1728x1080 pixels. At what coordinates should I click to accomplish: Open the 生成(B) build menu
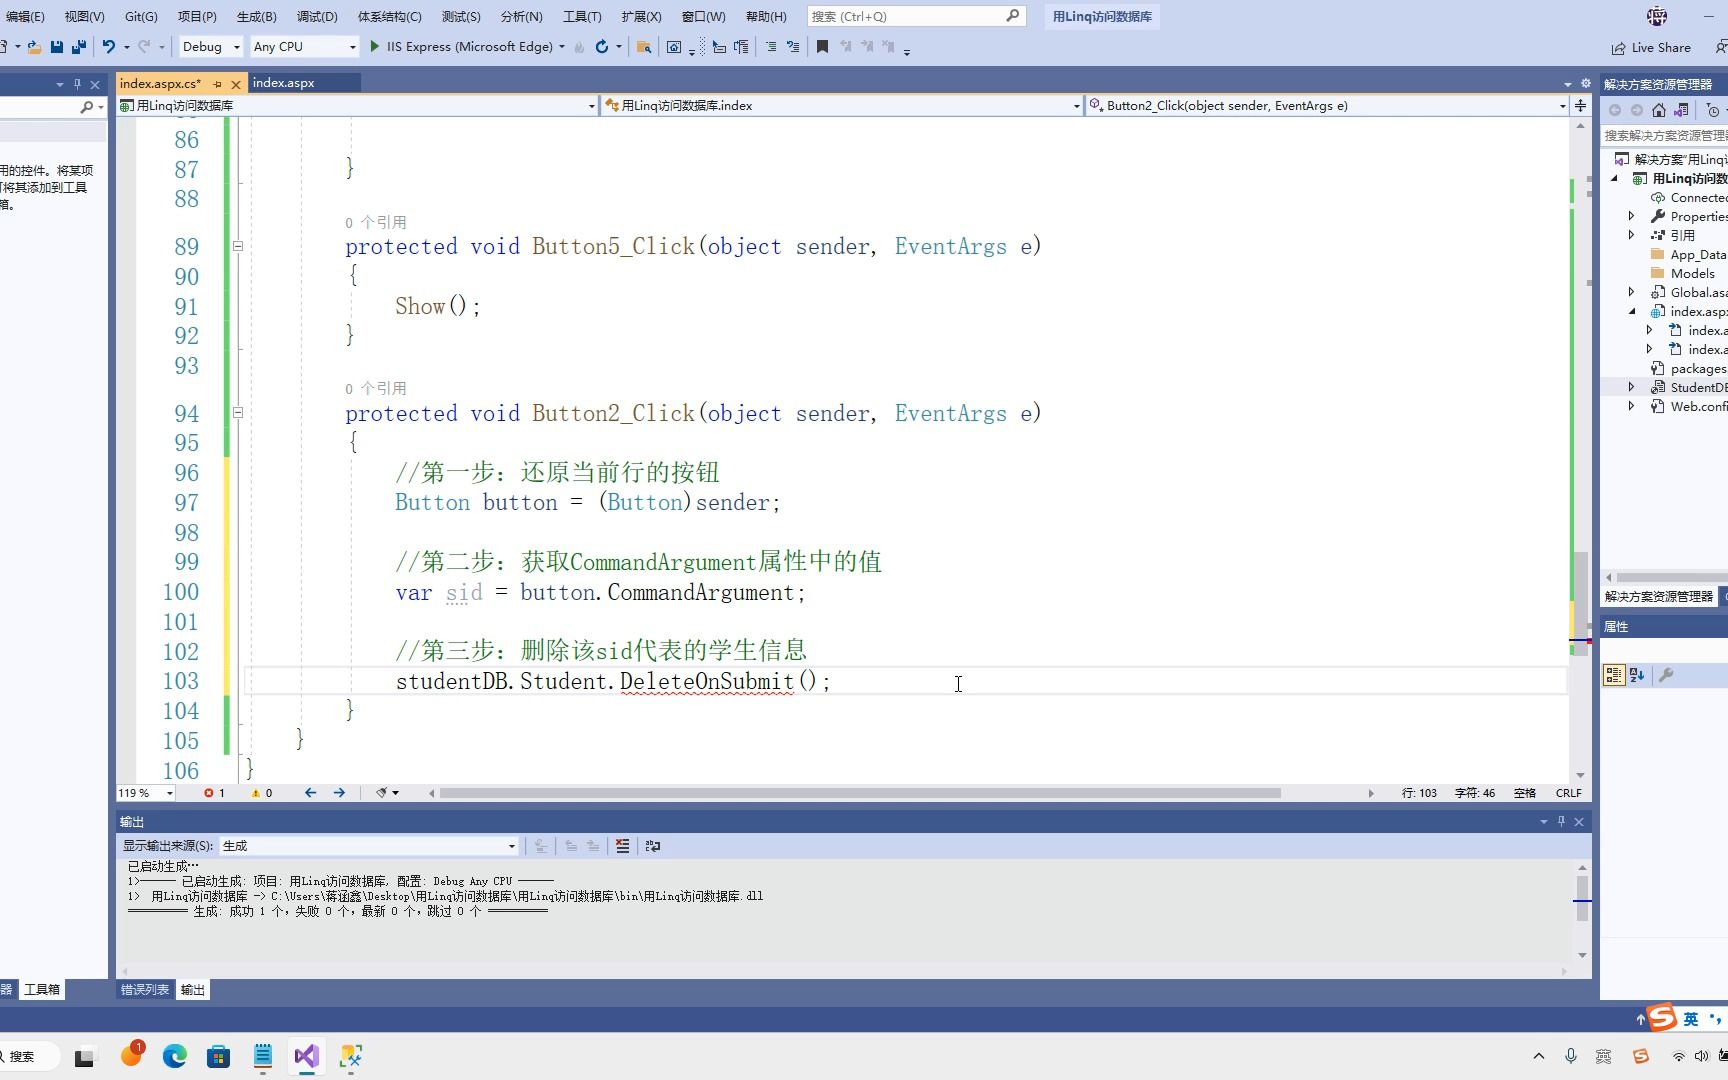256,17
